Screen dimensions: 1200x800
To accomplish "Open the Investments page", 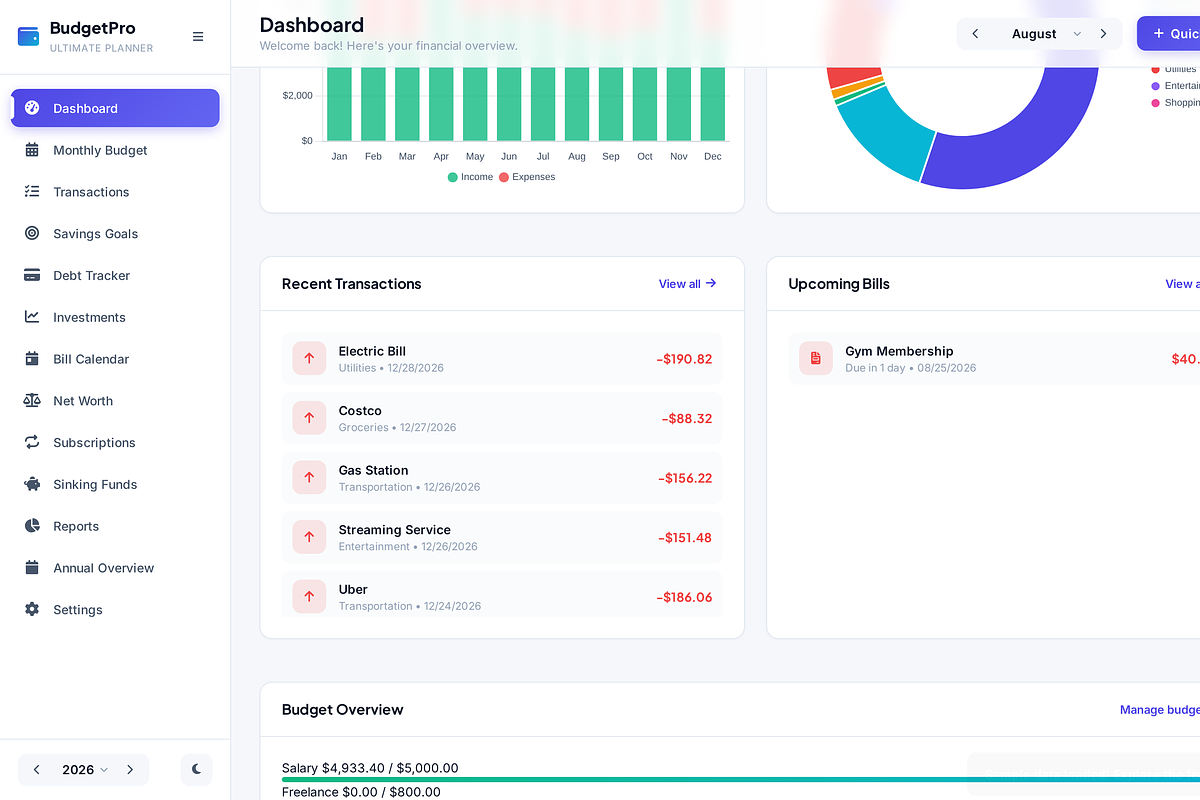I will pyautogui.click(x=115, y=317).
